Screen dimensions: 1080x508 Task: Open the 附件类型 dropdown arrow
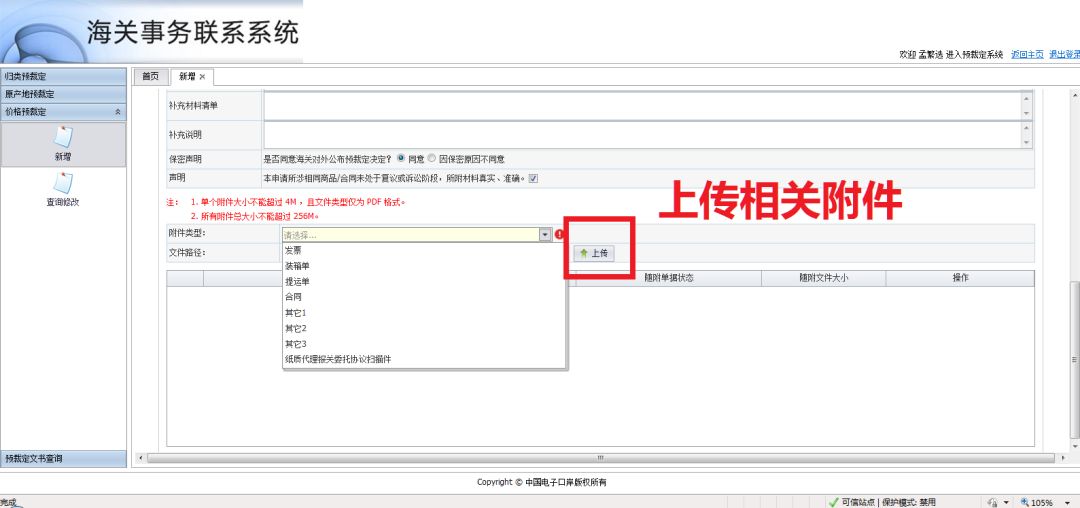[545, 235]
